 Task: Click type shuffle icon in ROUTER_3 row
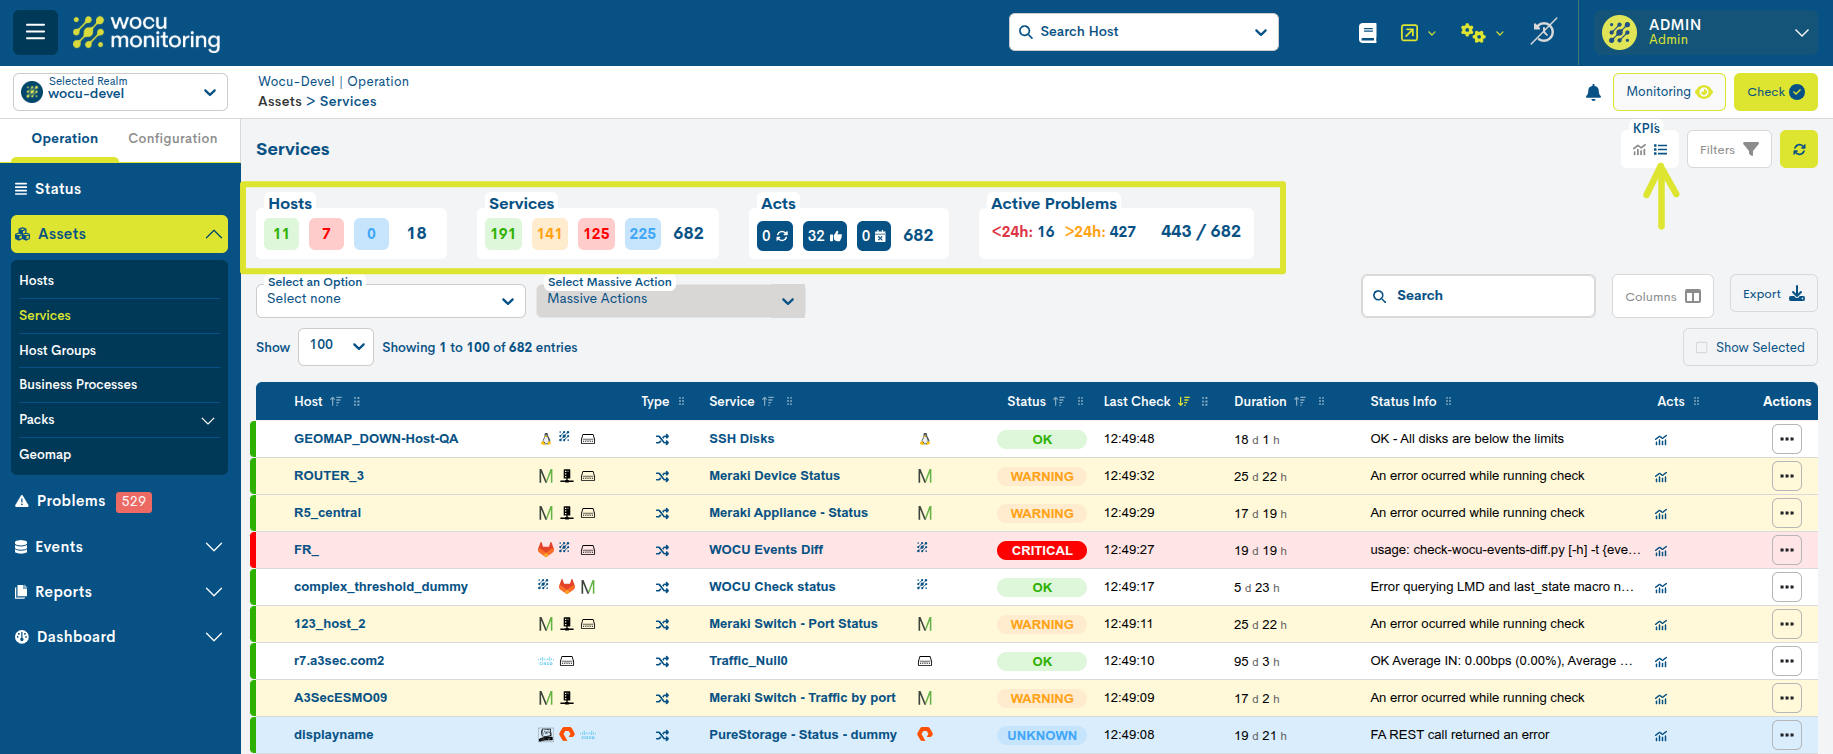coord(662,477)
